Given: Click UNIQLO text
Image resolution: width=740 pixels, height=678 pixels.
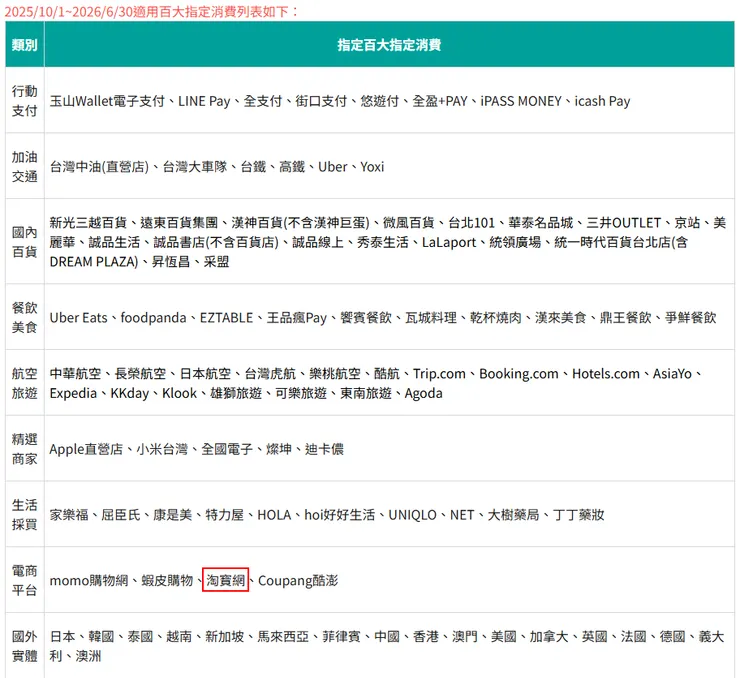Looking at the screenshot, I should (412, 515).
